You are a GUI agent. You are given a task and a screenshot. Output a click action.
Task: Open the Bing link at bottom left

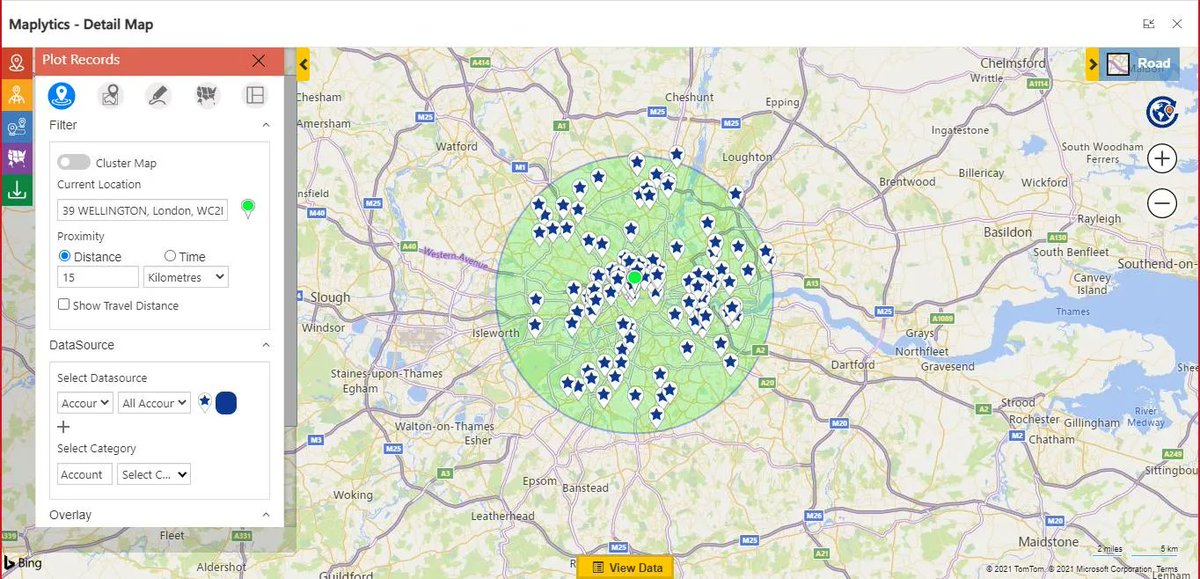22,563
